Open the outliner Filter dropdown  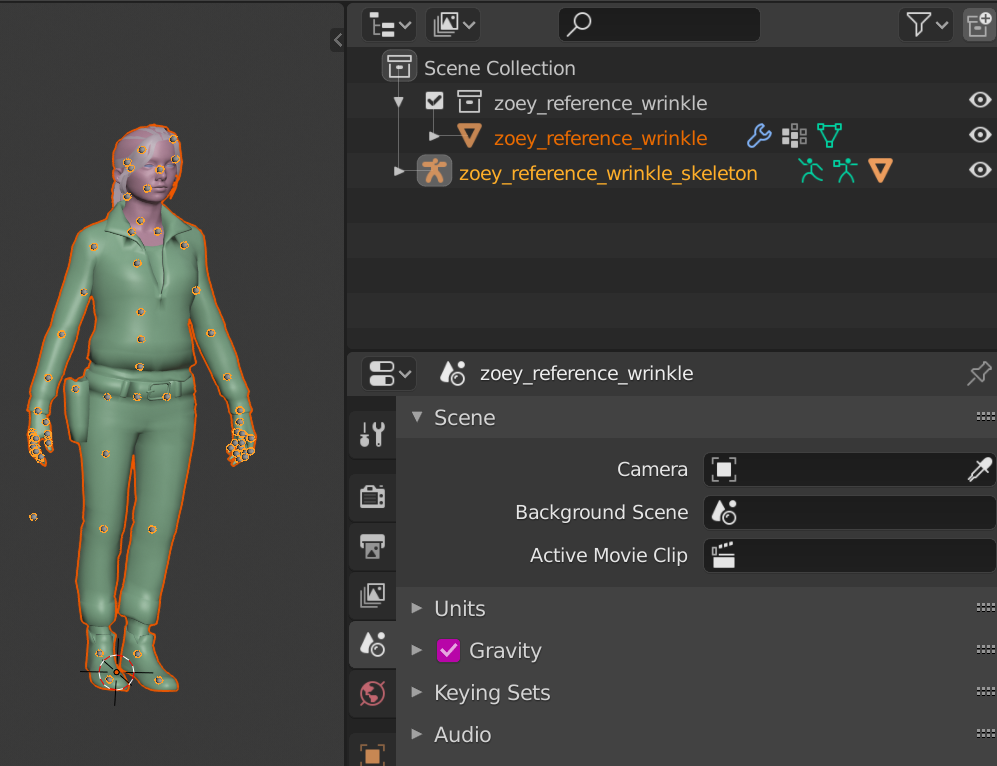(x=925, y=24)
